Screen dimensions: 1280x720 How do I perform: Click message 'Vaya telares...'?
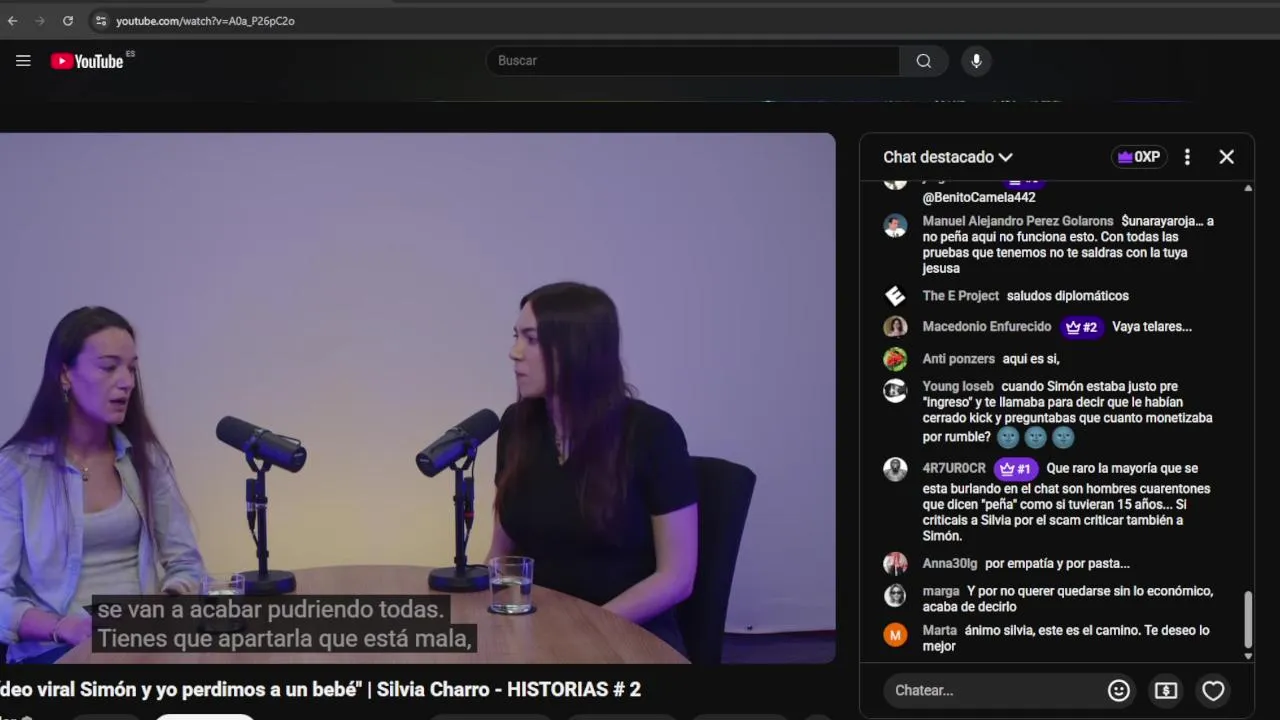click(1152, 327)
